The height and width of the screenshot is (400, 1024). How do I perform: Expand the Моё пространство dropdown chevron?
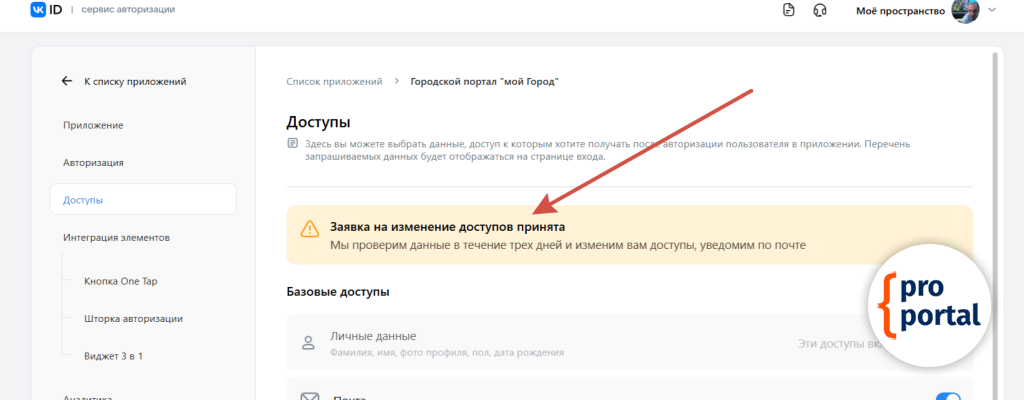pos(992,10)
